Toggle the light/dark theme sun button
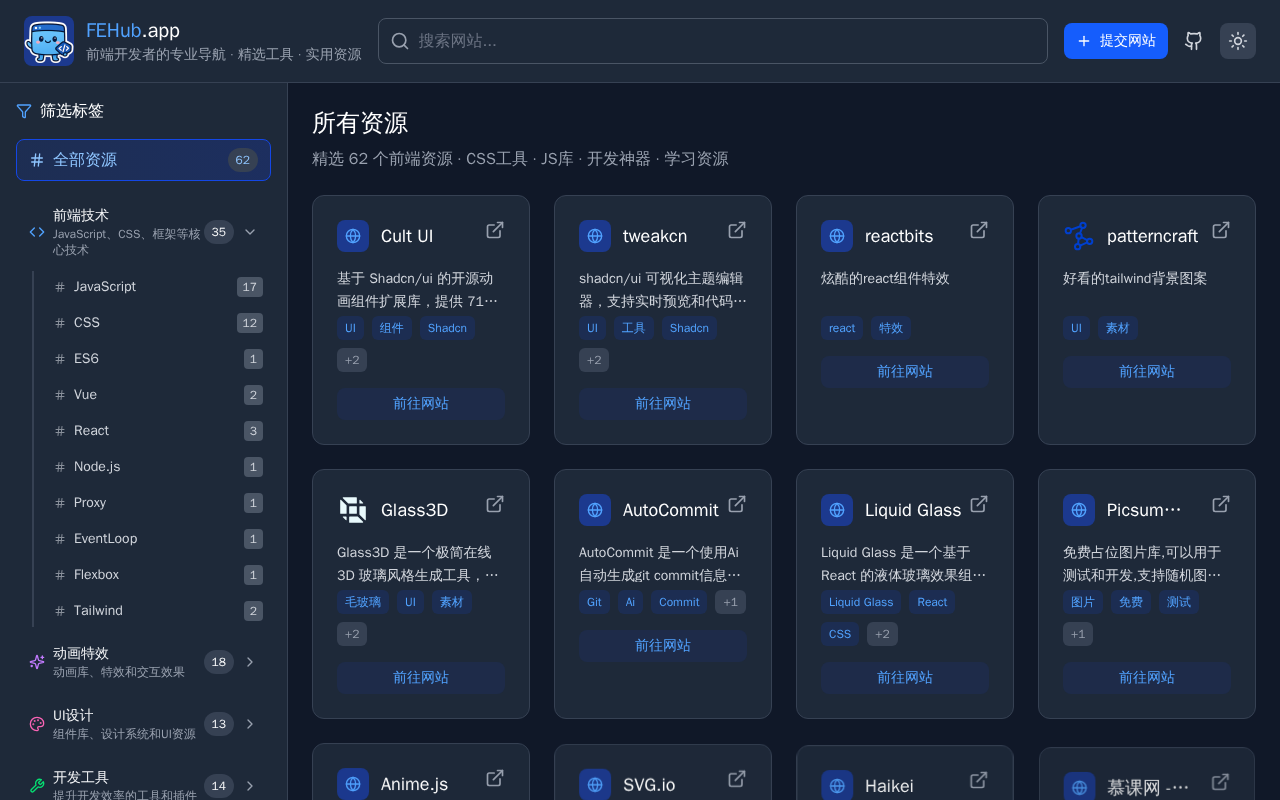Screen dimensions: 1280x800 pyautogui.click(x=1238, y=41)
